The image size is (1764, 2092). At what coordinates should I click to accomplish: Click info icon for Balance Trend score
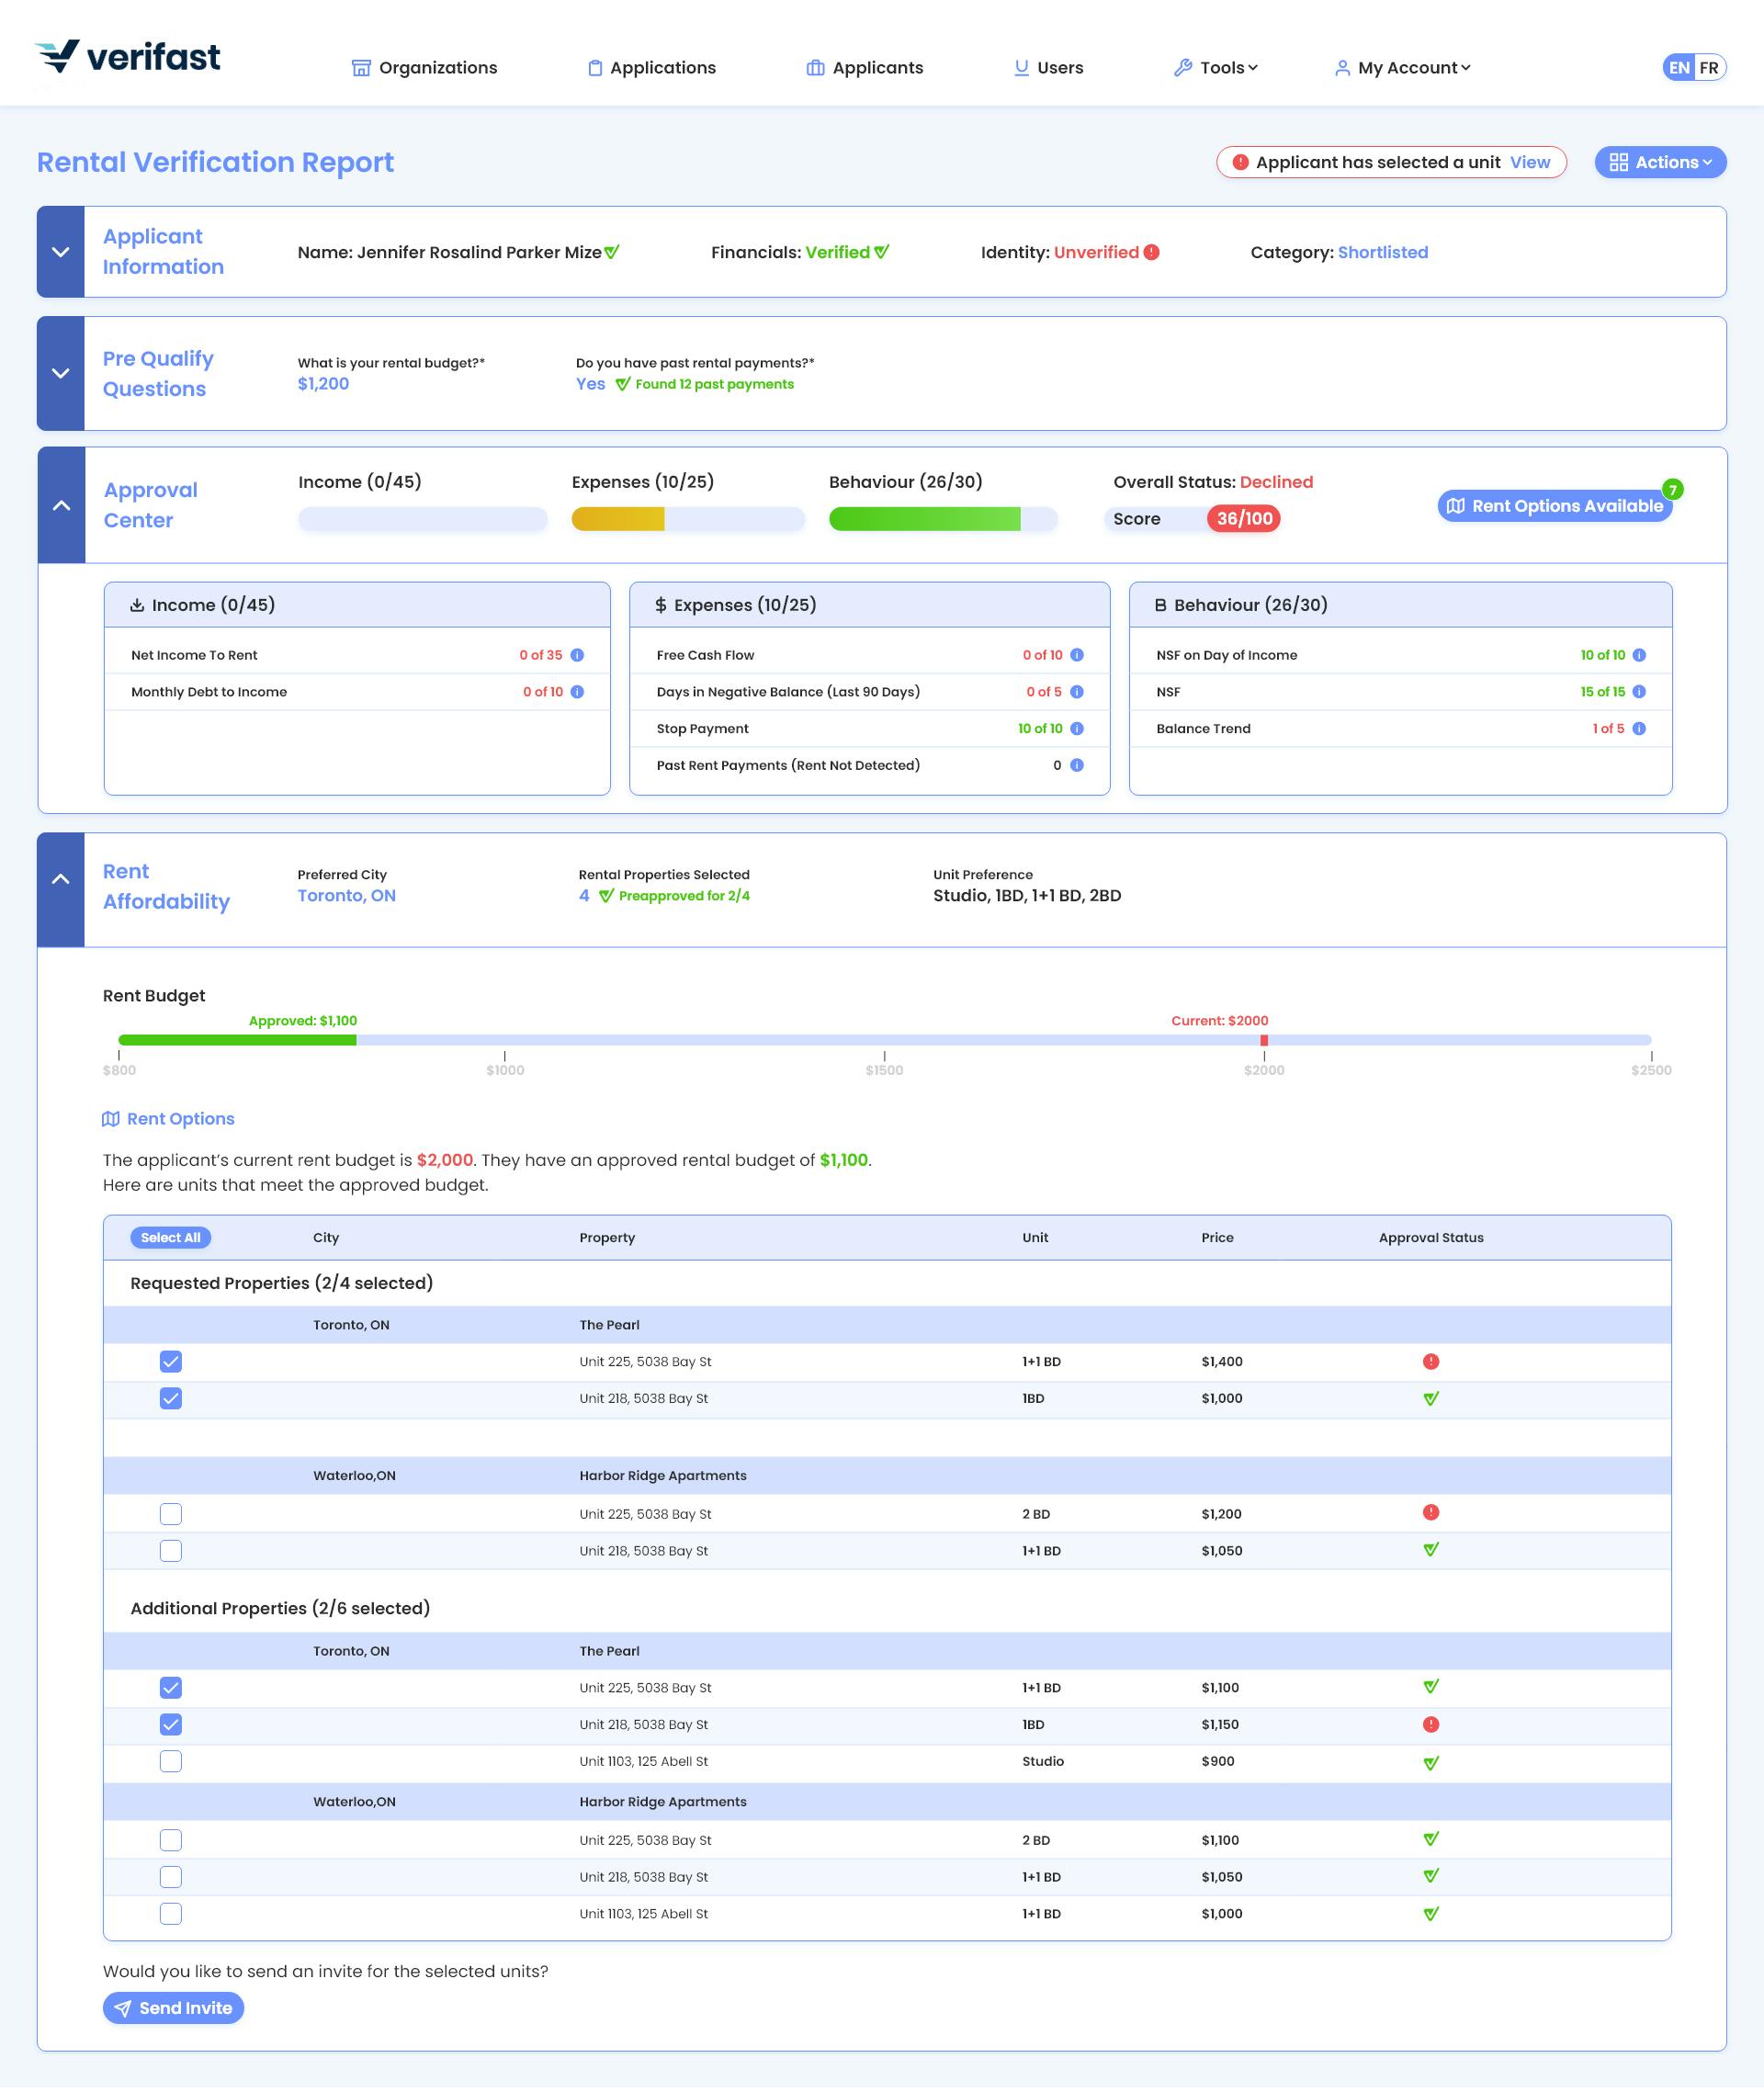pyautogui.click(x=1639, y=729)
